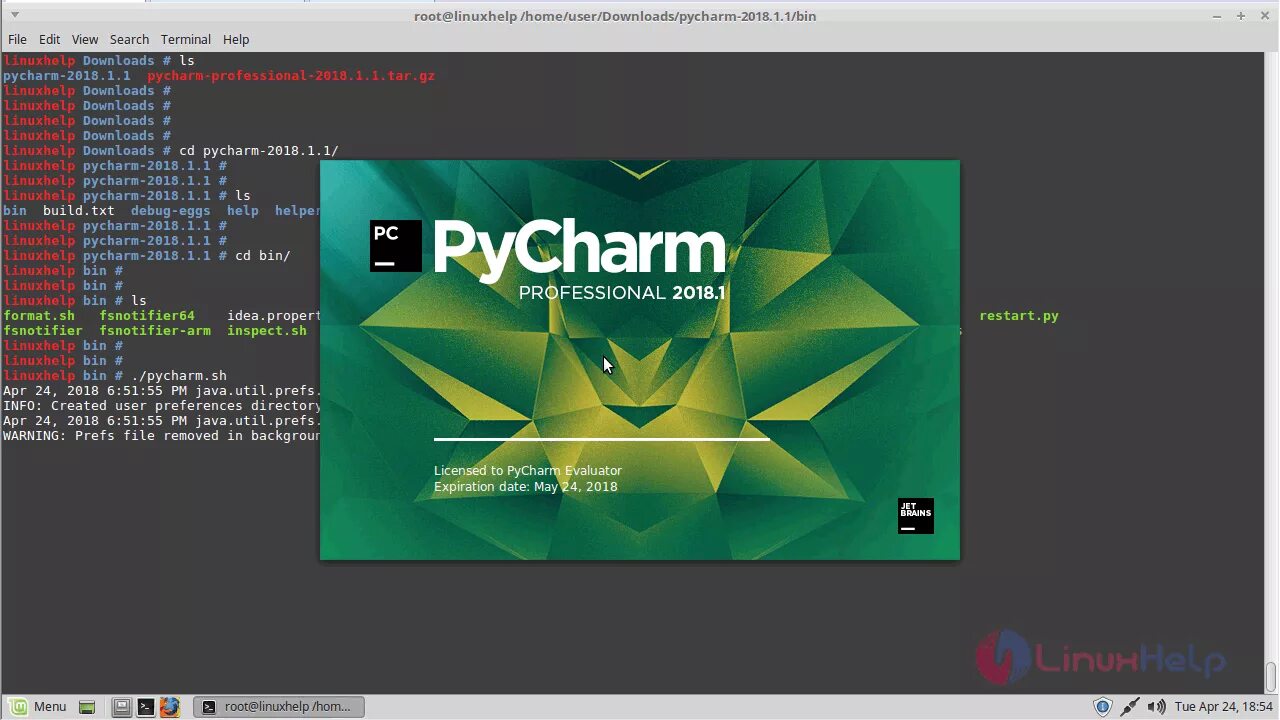This screenshot has height=720, width=1280.
Task: Open the View menu in terminal
Action: (85, 39)
